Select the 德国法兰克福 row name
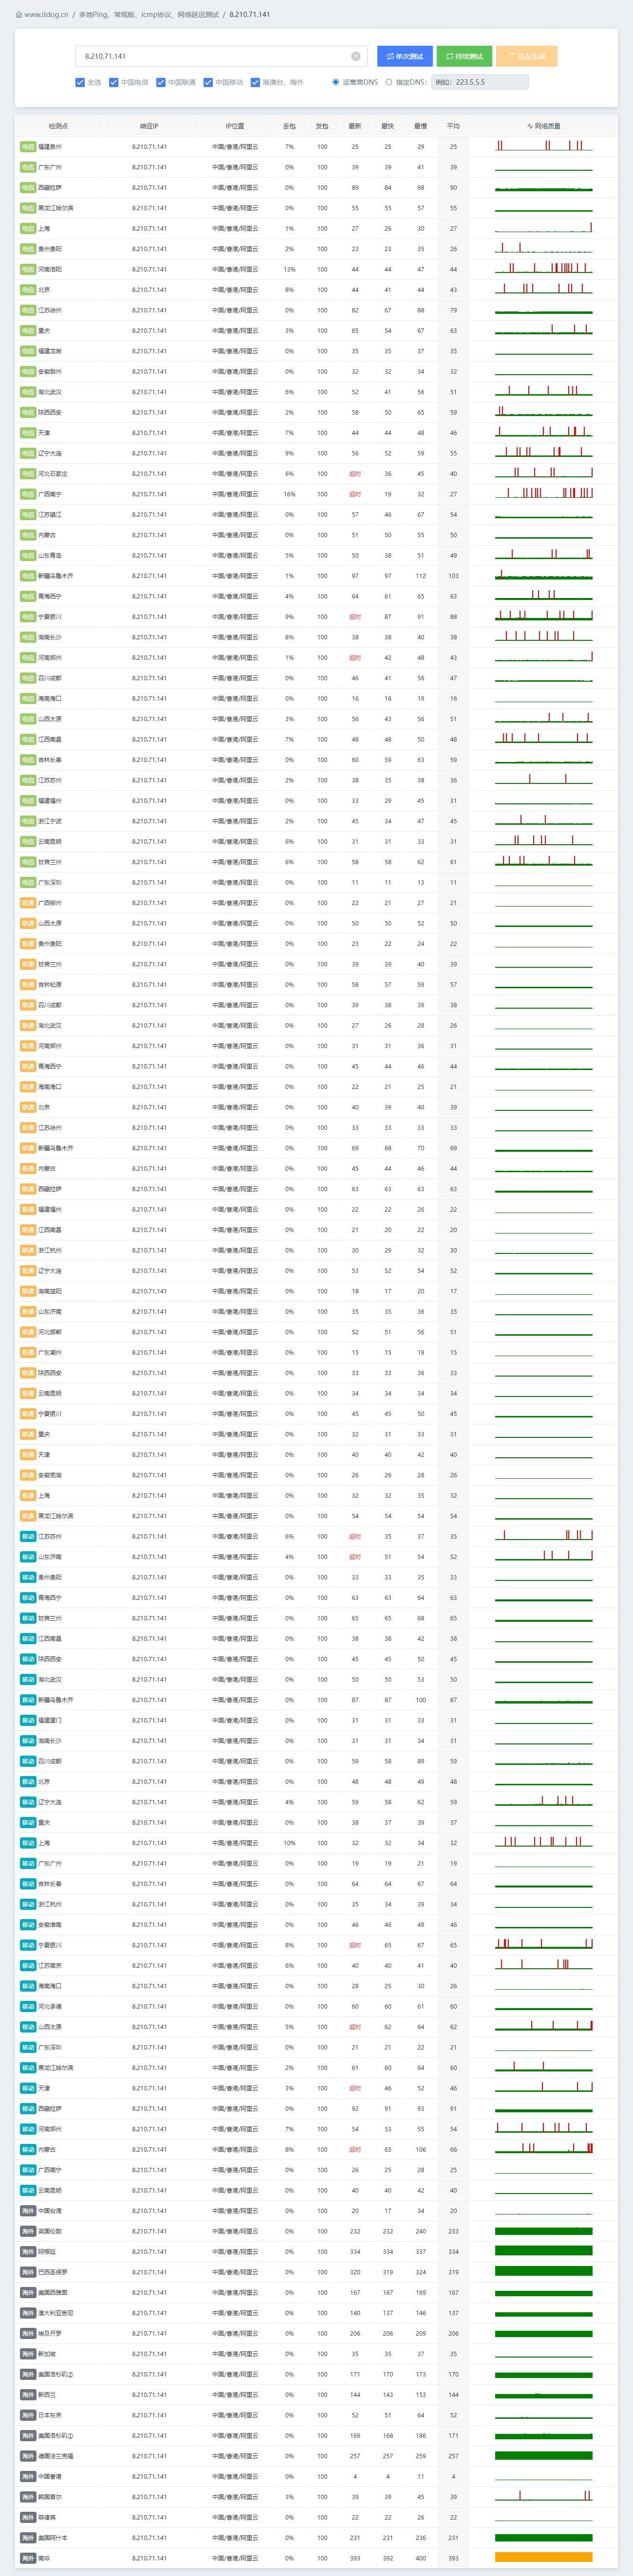This screenshot has width=633, height=2576. pyautogui.click(x=56, y=2456)
